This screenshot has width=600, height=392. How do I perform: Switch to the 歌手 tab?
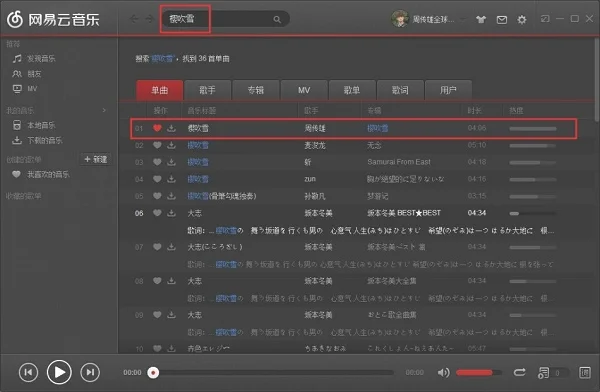207,90
